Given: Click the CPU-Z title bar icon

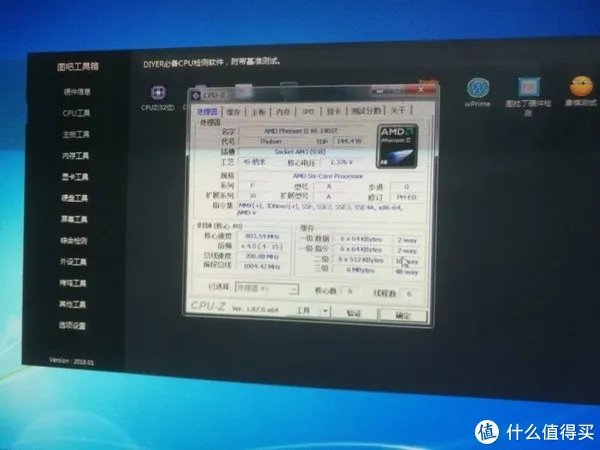Looking at the screenshot, I should coord(196,95).
